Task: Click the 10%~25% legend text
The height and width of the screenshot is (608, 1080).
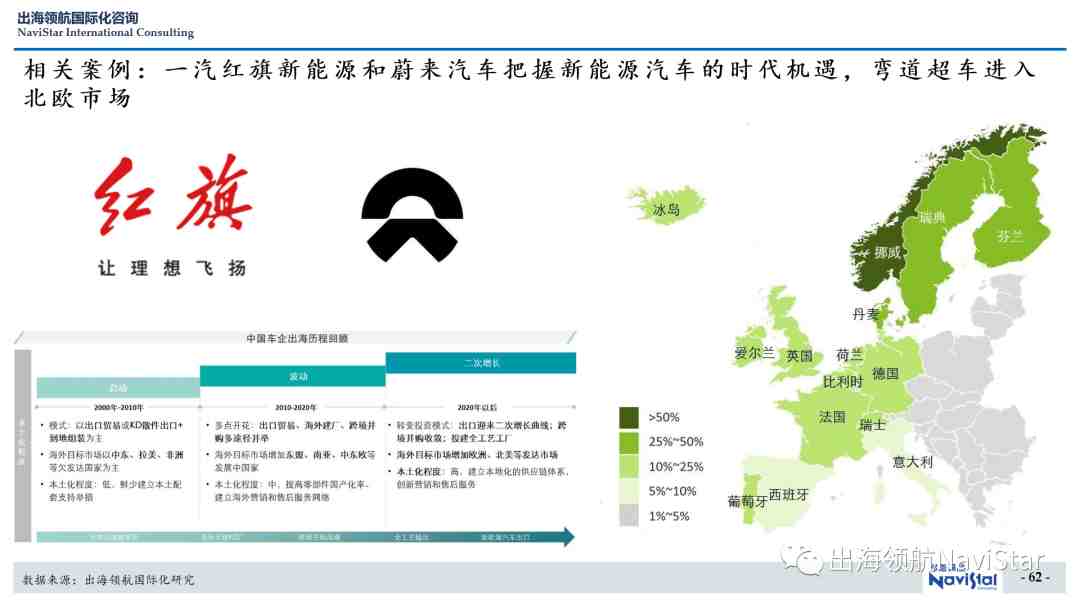Action: pyautogui.click(x=676, y=467)
